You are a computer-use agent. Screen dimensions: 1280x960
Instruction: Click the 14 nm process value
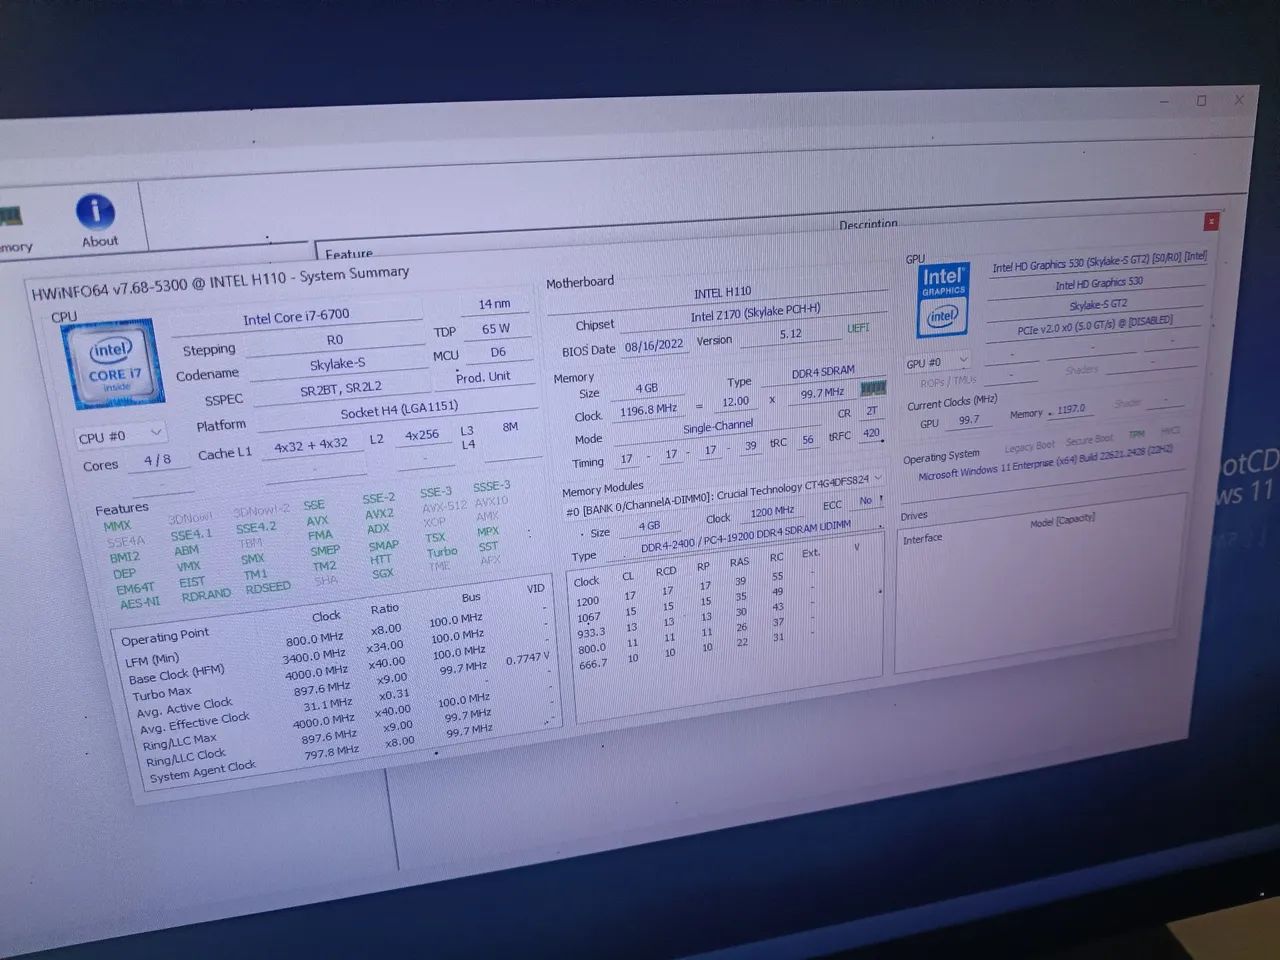[x=494, y=304]
